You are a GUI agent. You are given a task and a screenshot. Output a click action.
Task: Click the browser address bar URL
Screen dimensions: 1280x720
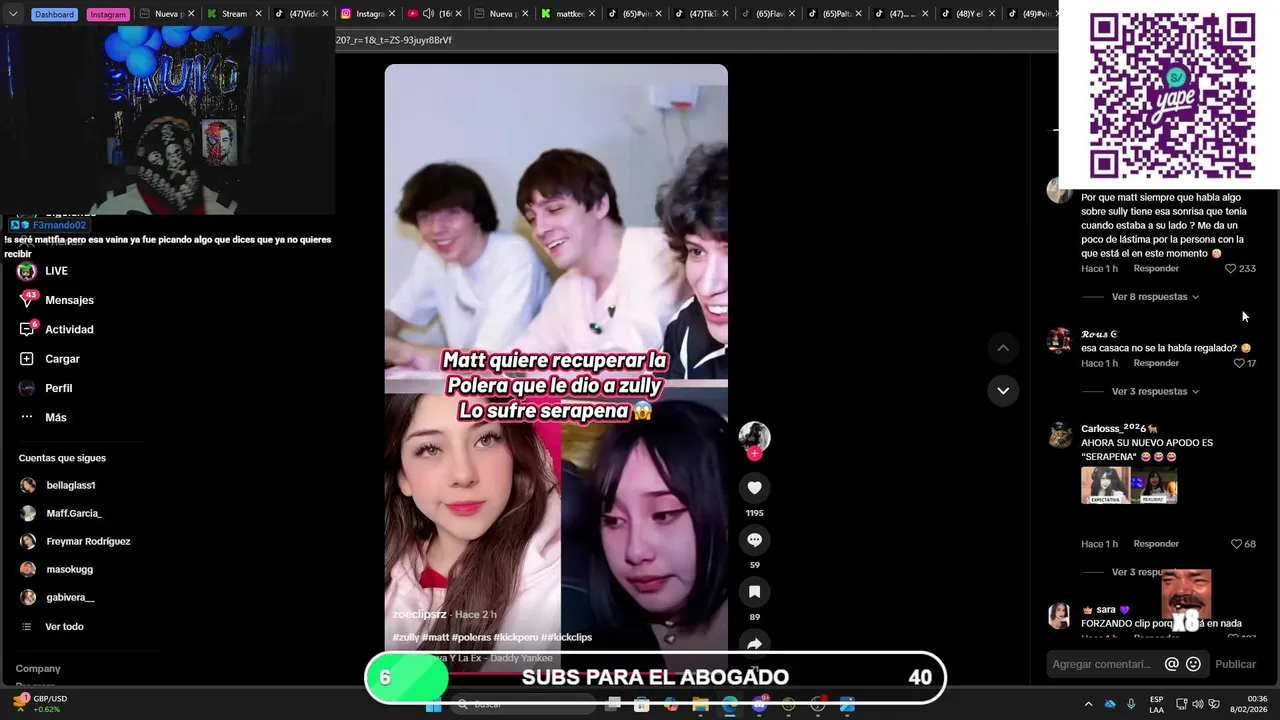pyautogui.click(x=394, y=40)
